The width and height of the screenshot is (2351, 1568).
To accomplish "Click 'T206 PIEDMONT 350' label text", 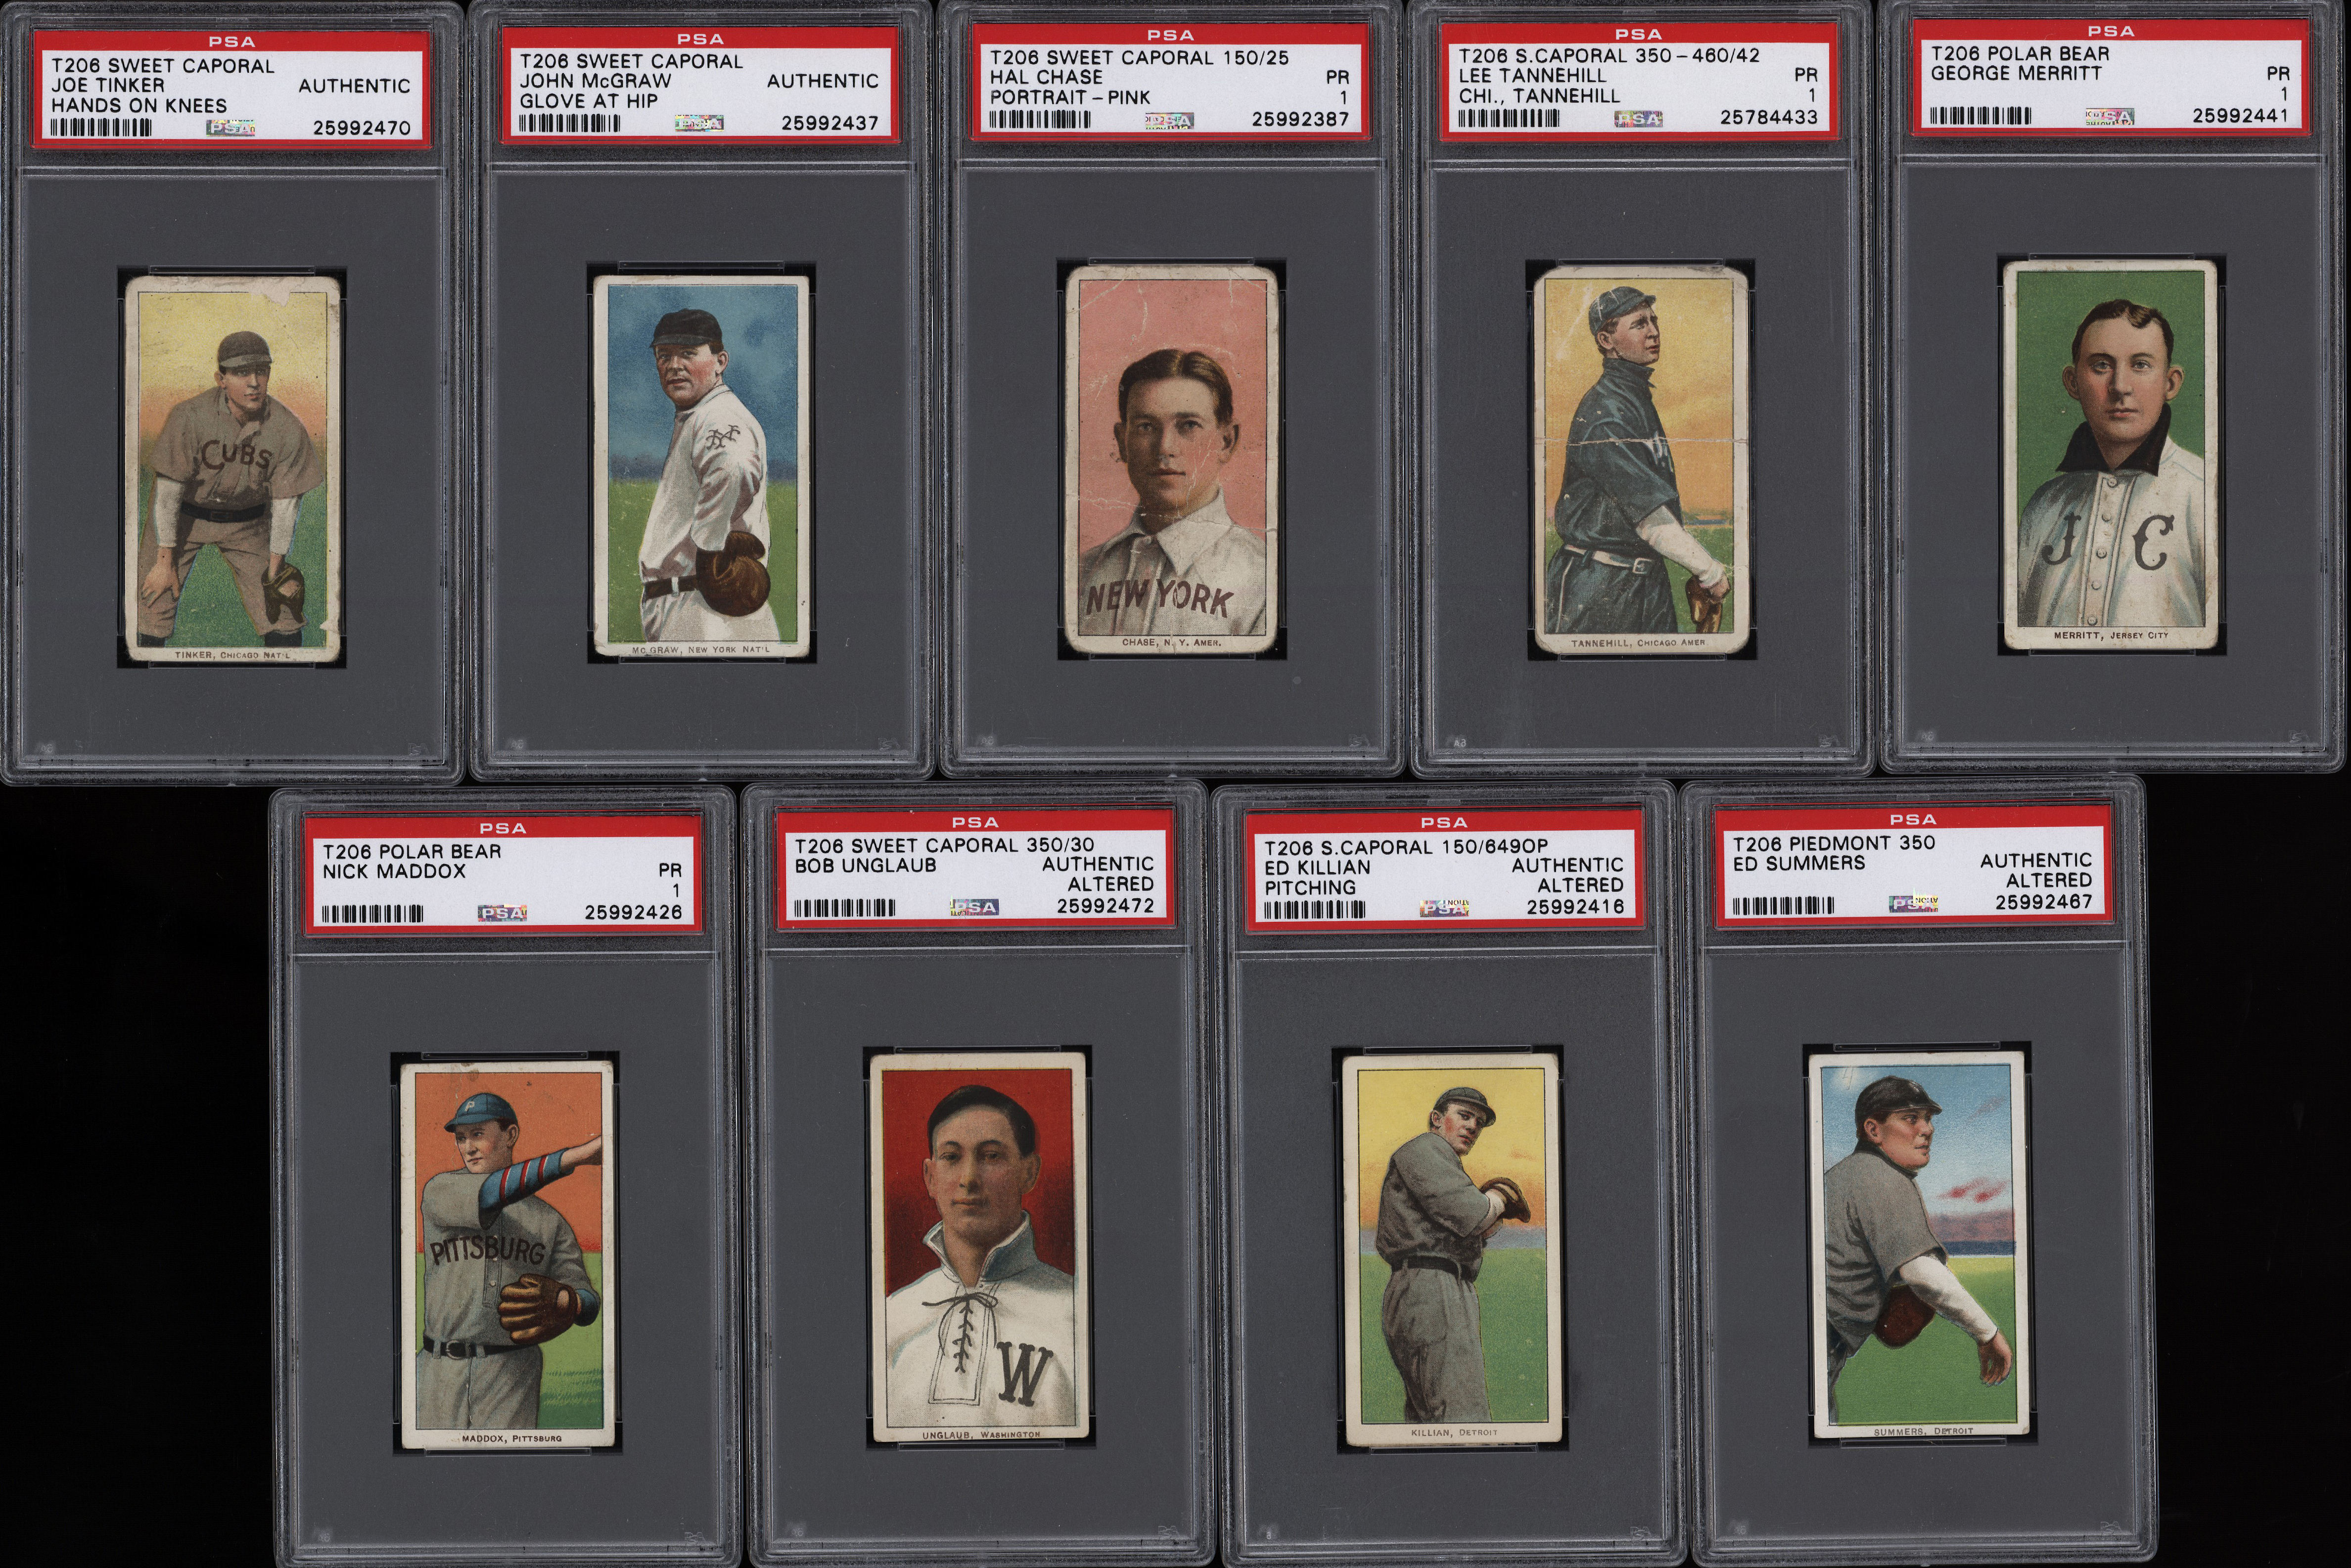I will 1834,842.
